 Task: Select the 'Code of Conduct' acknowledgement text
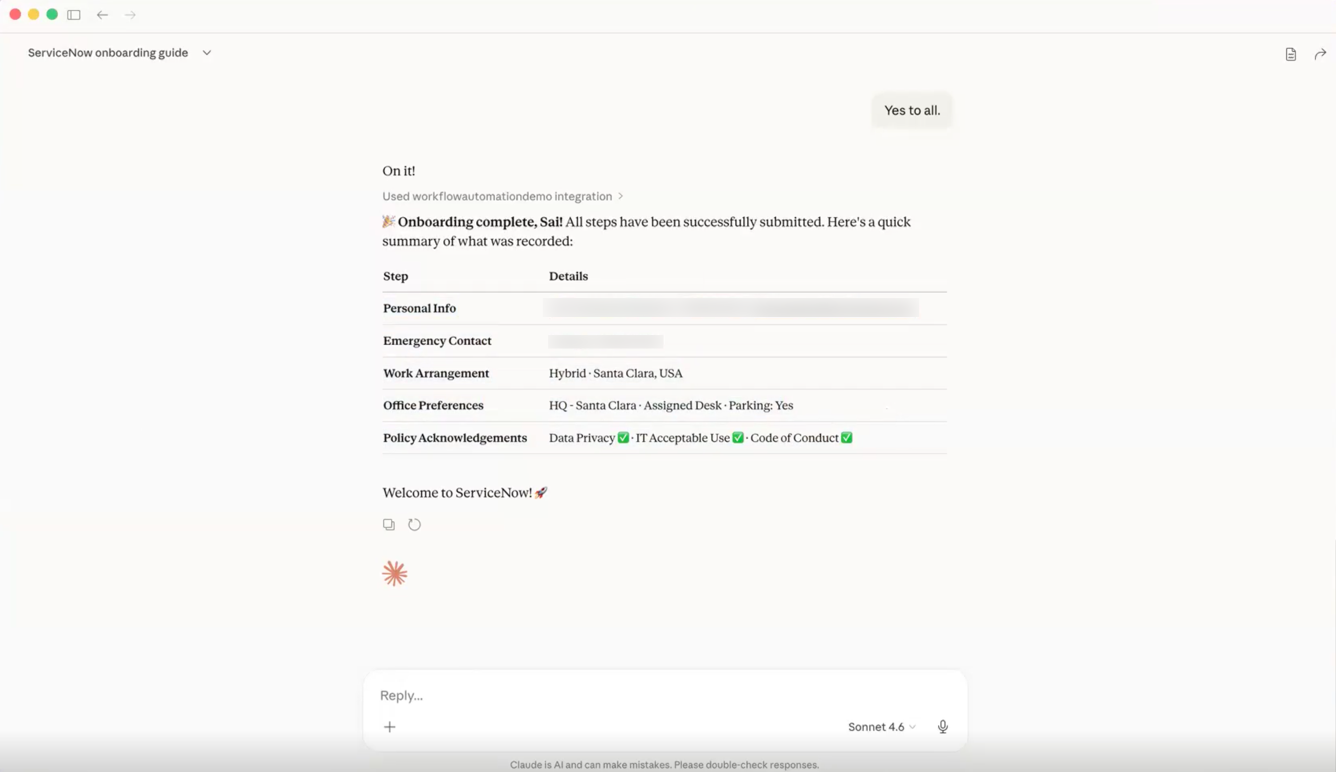pyautogui.click(x=794, y=438)
